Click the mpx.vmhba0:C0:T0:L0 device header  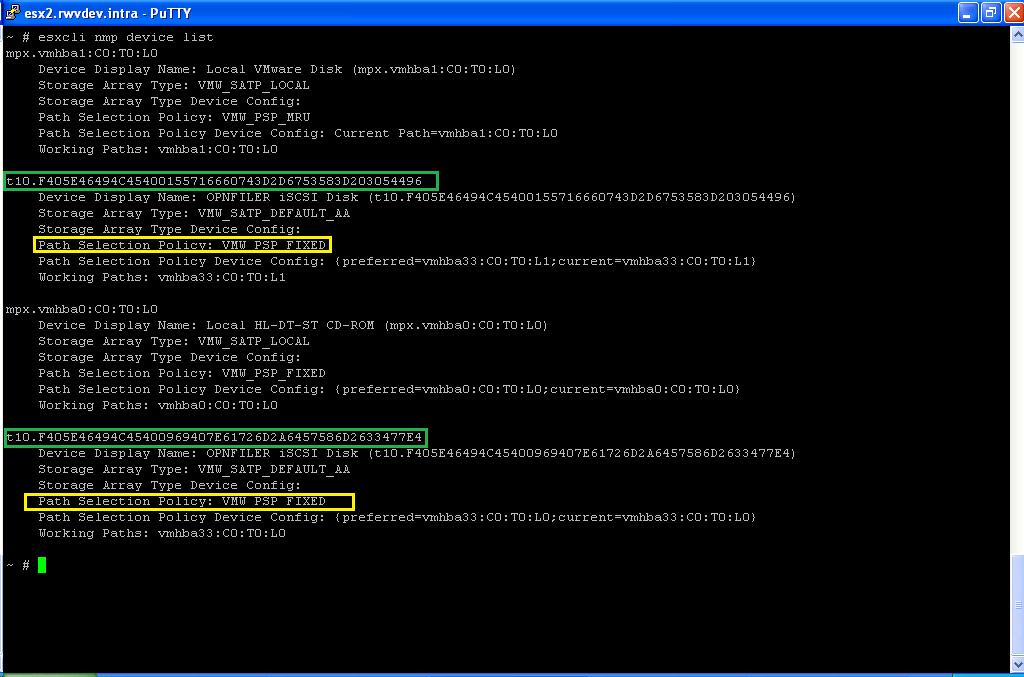(x=82, y=309)
